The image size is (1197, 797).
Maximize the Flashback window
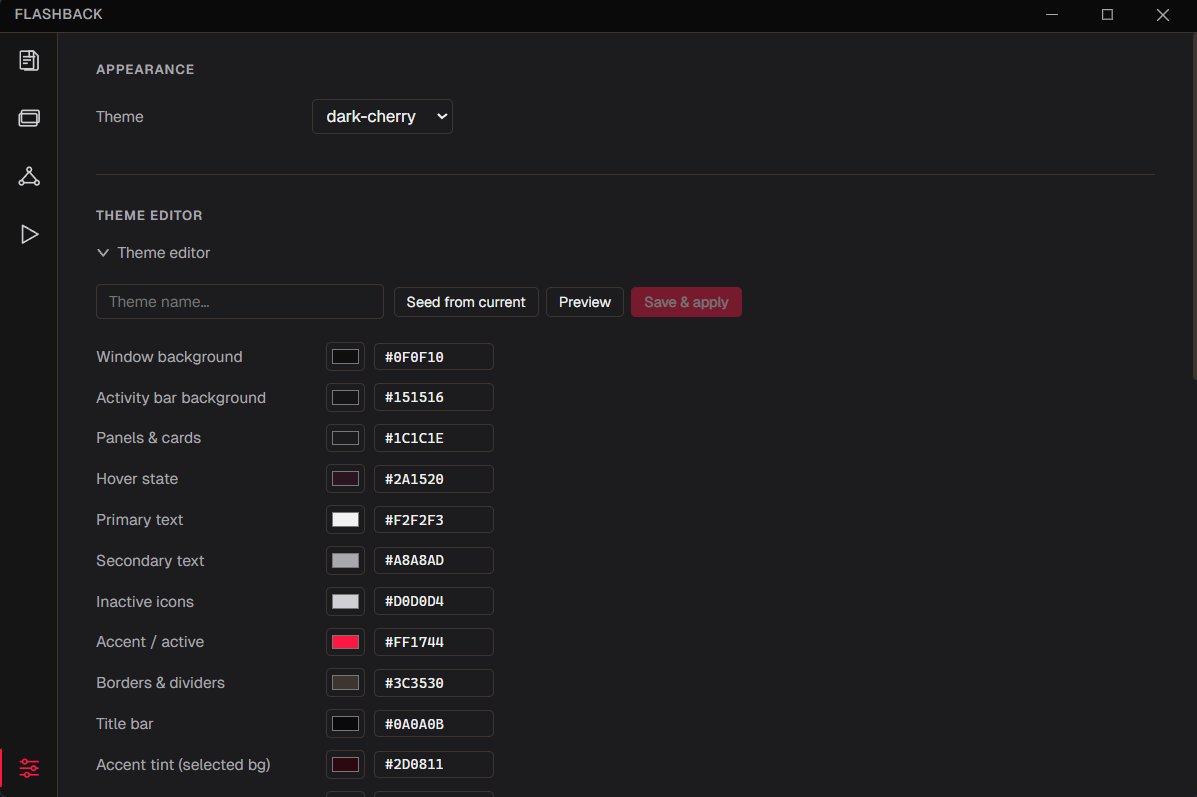coord(1107,15)
